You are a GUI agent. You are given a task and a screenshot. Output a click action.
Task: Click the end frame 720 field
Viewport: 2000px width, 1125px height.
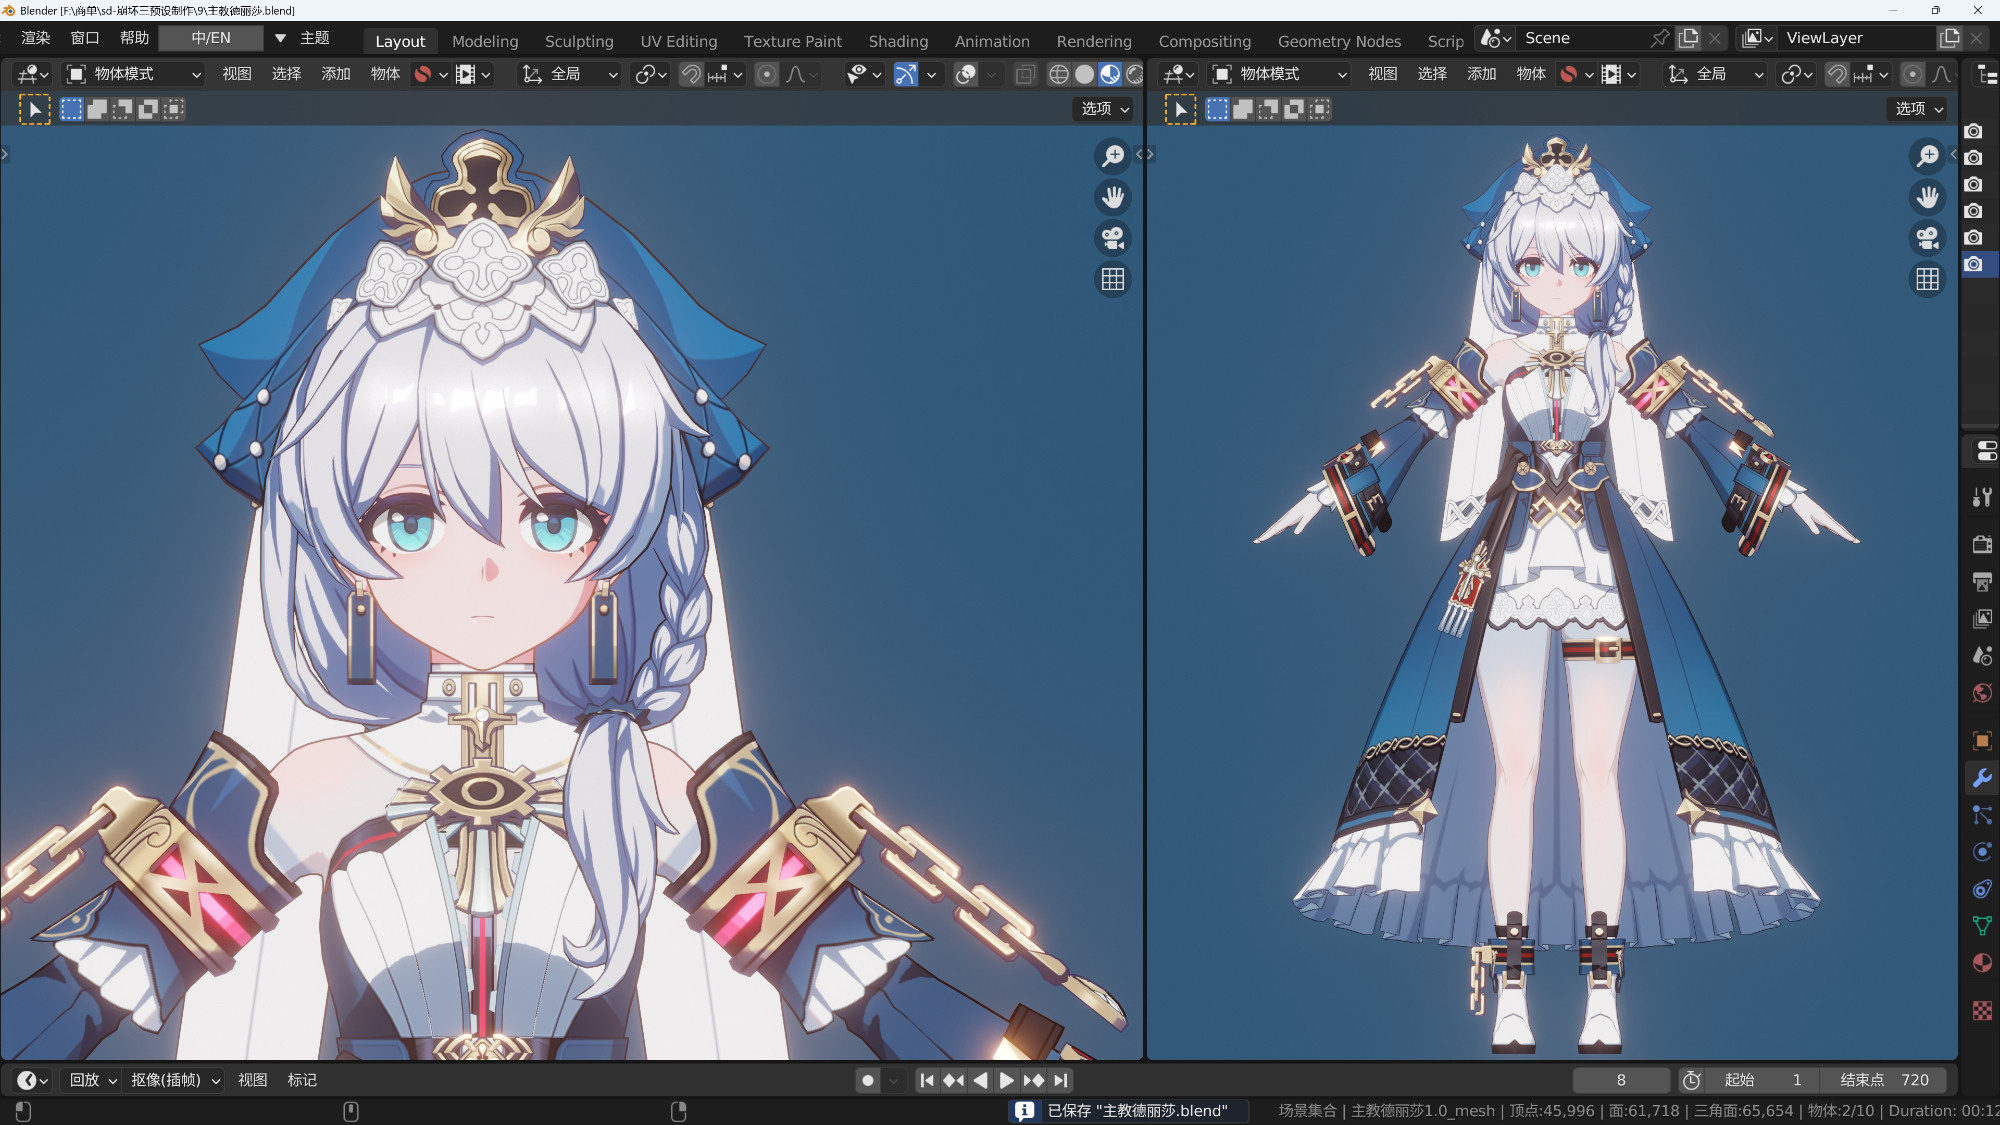(1894, 1080)
